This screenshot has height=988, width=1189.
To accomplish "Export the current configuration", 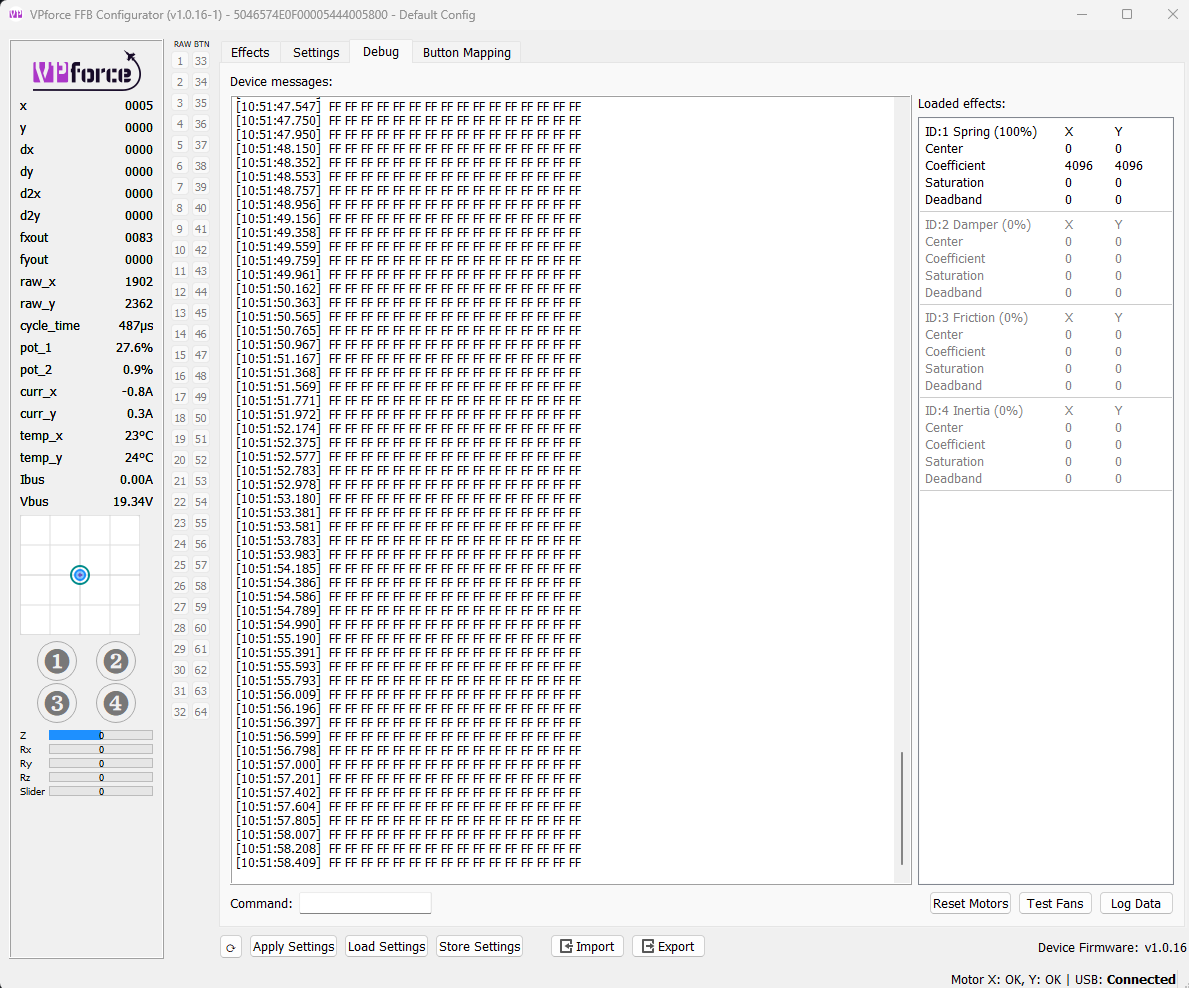I will click(x=668, y=946).
